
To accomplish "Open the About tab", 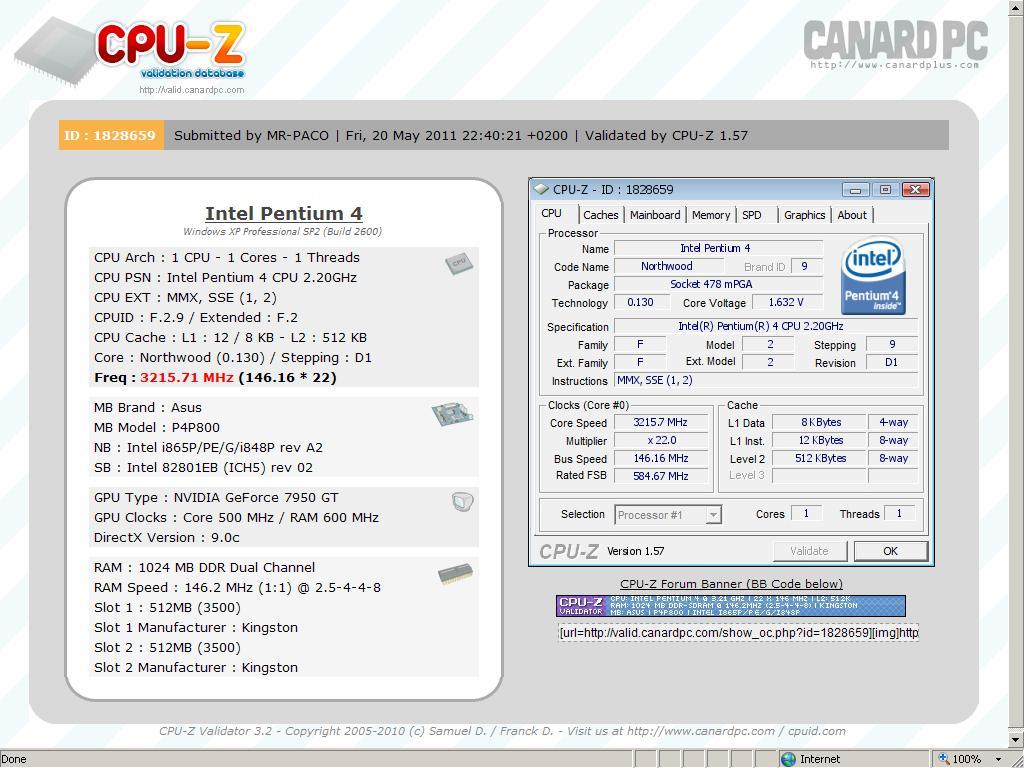I will point(852,215).
